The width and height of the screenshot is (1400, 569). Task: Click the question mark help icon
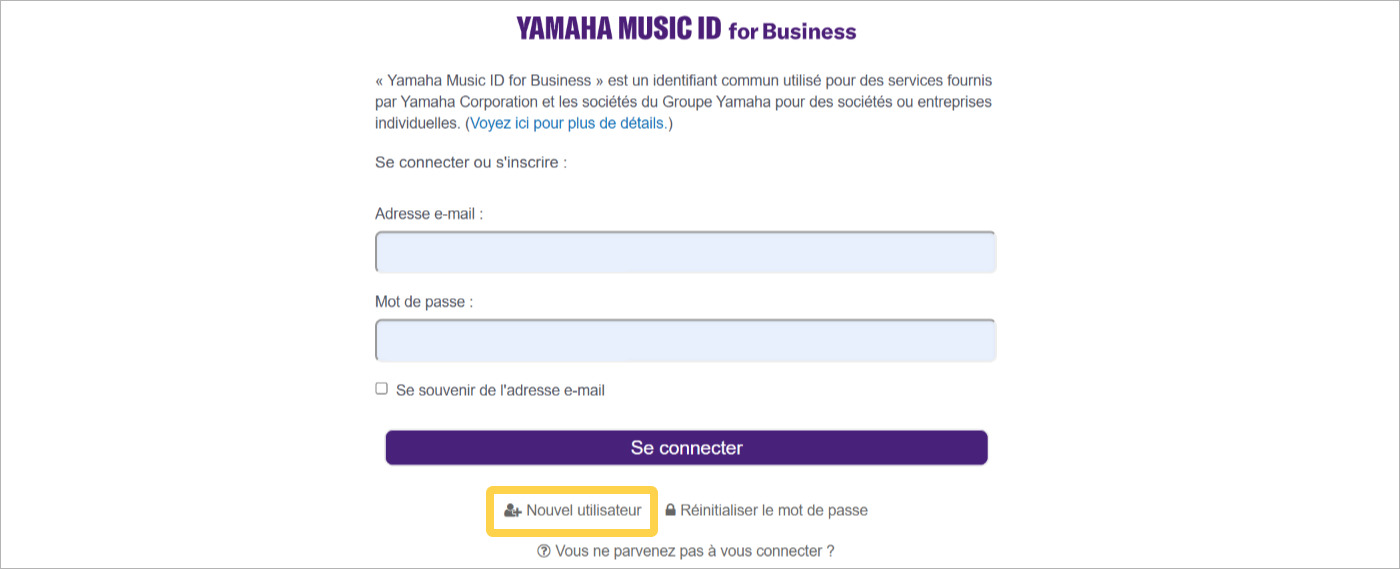pyautogui.click(x=544, y=551)
